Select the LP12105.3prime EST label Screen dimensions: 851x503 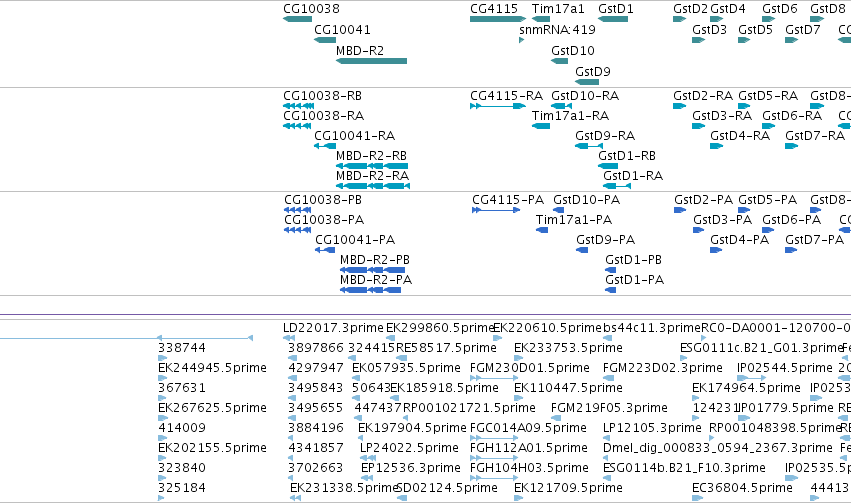(x=652, y=429)
